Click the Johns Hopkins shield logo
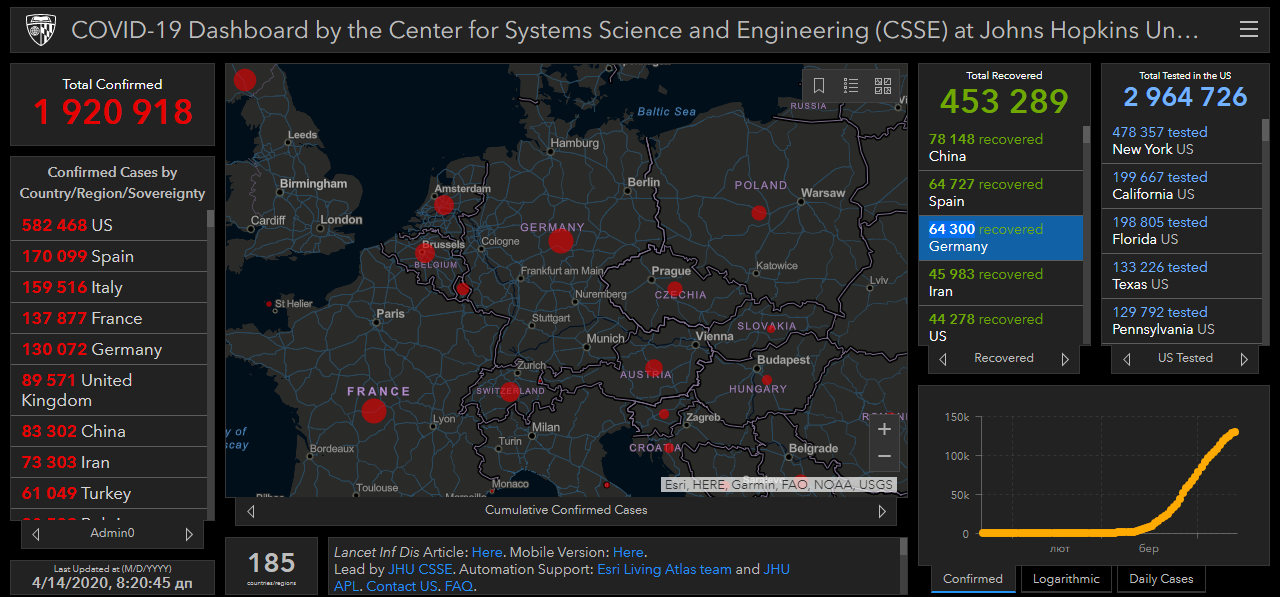The height and width of the screenshot is (597, 1280). [x=40, y=30]
